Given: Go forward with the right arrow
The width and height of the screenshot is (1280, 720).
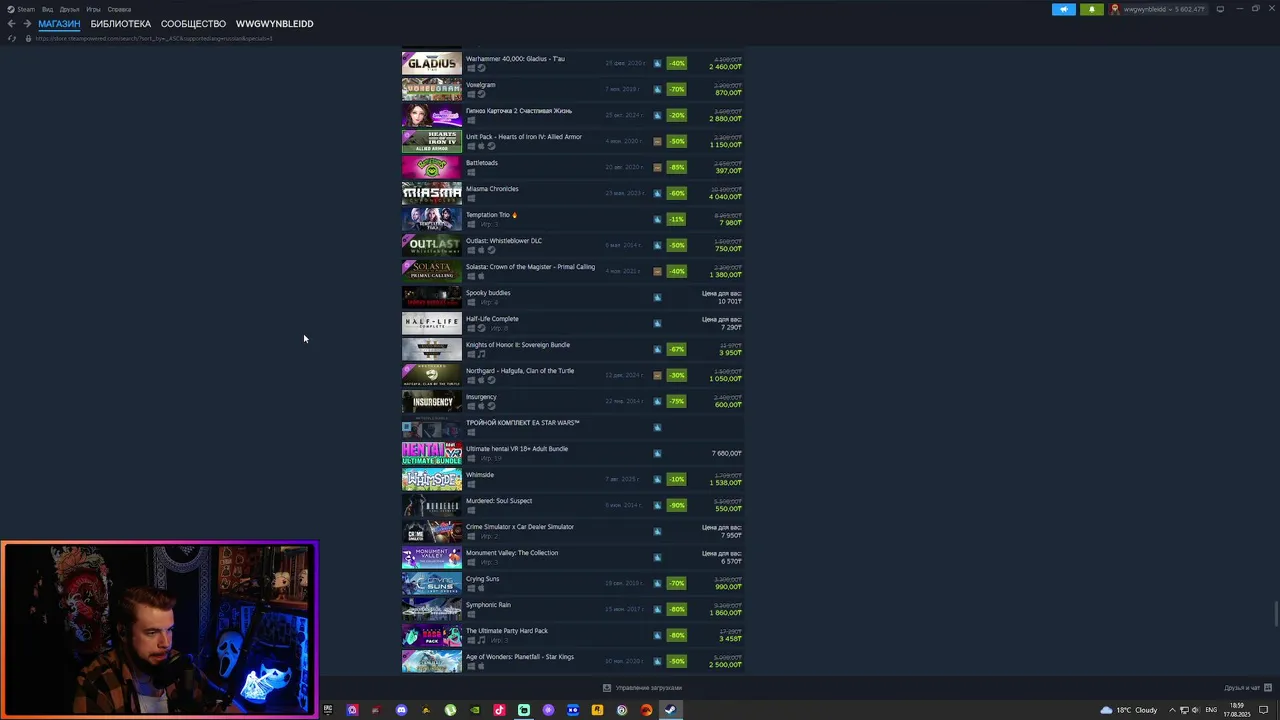Looking at the screenshot, I should point(27,24).
